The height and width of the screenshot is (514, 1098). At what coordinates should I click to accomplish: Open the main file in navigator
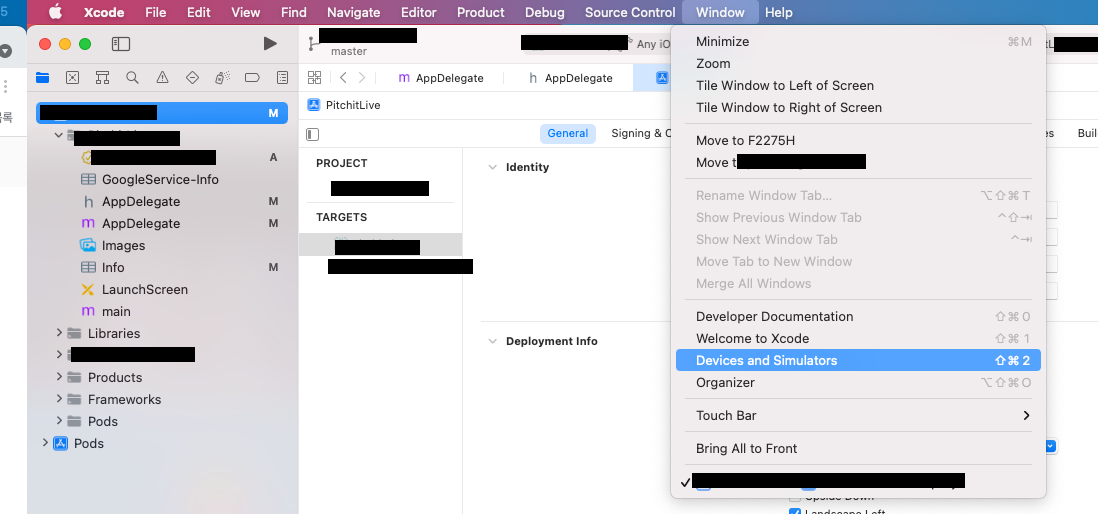116,312
